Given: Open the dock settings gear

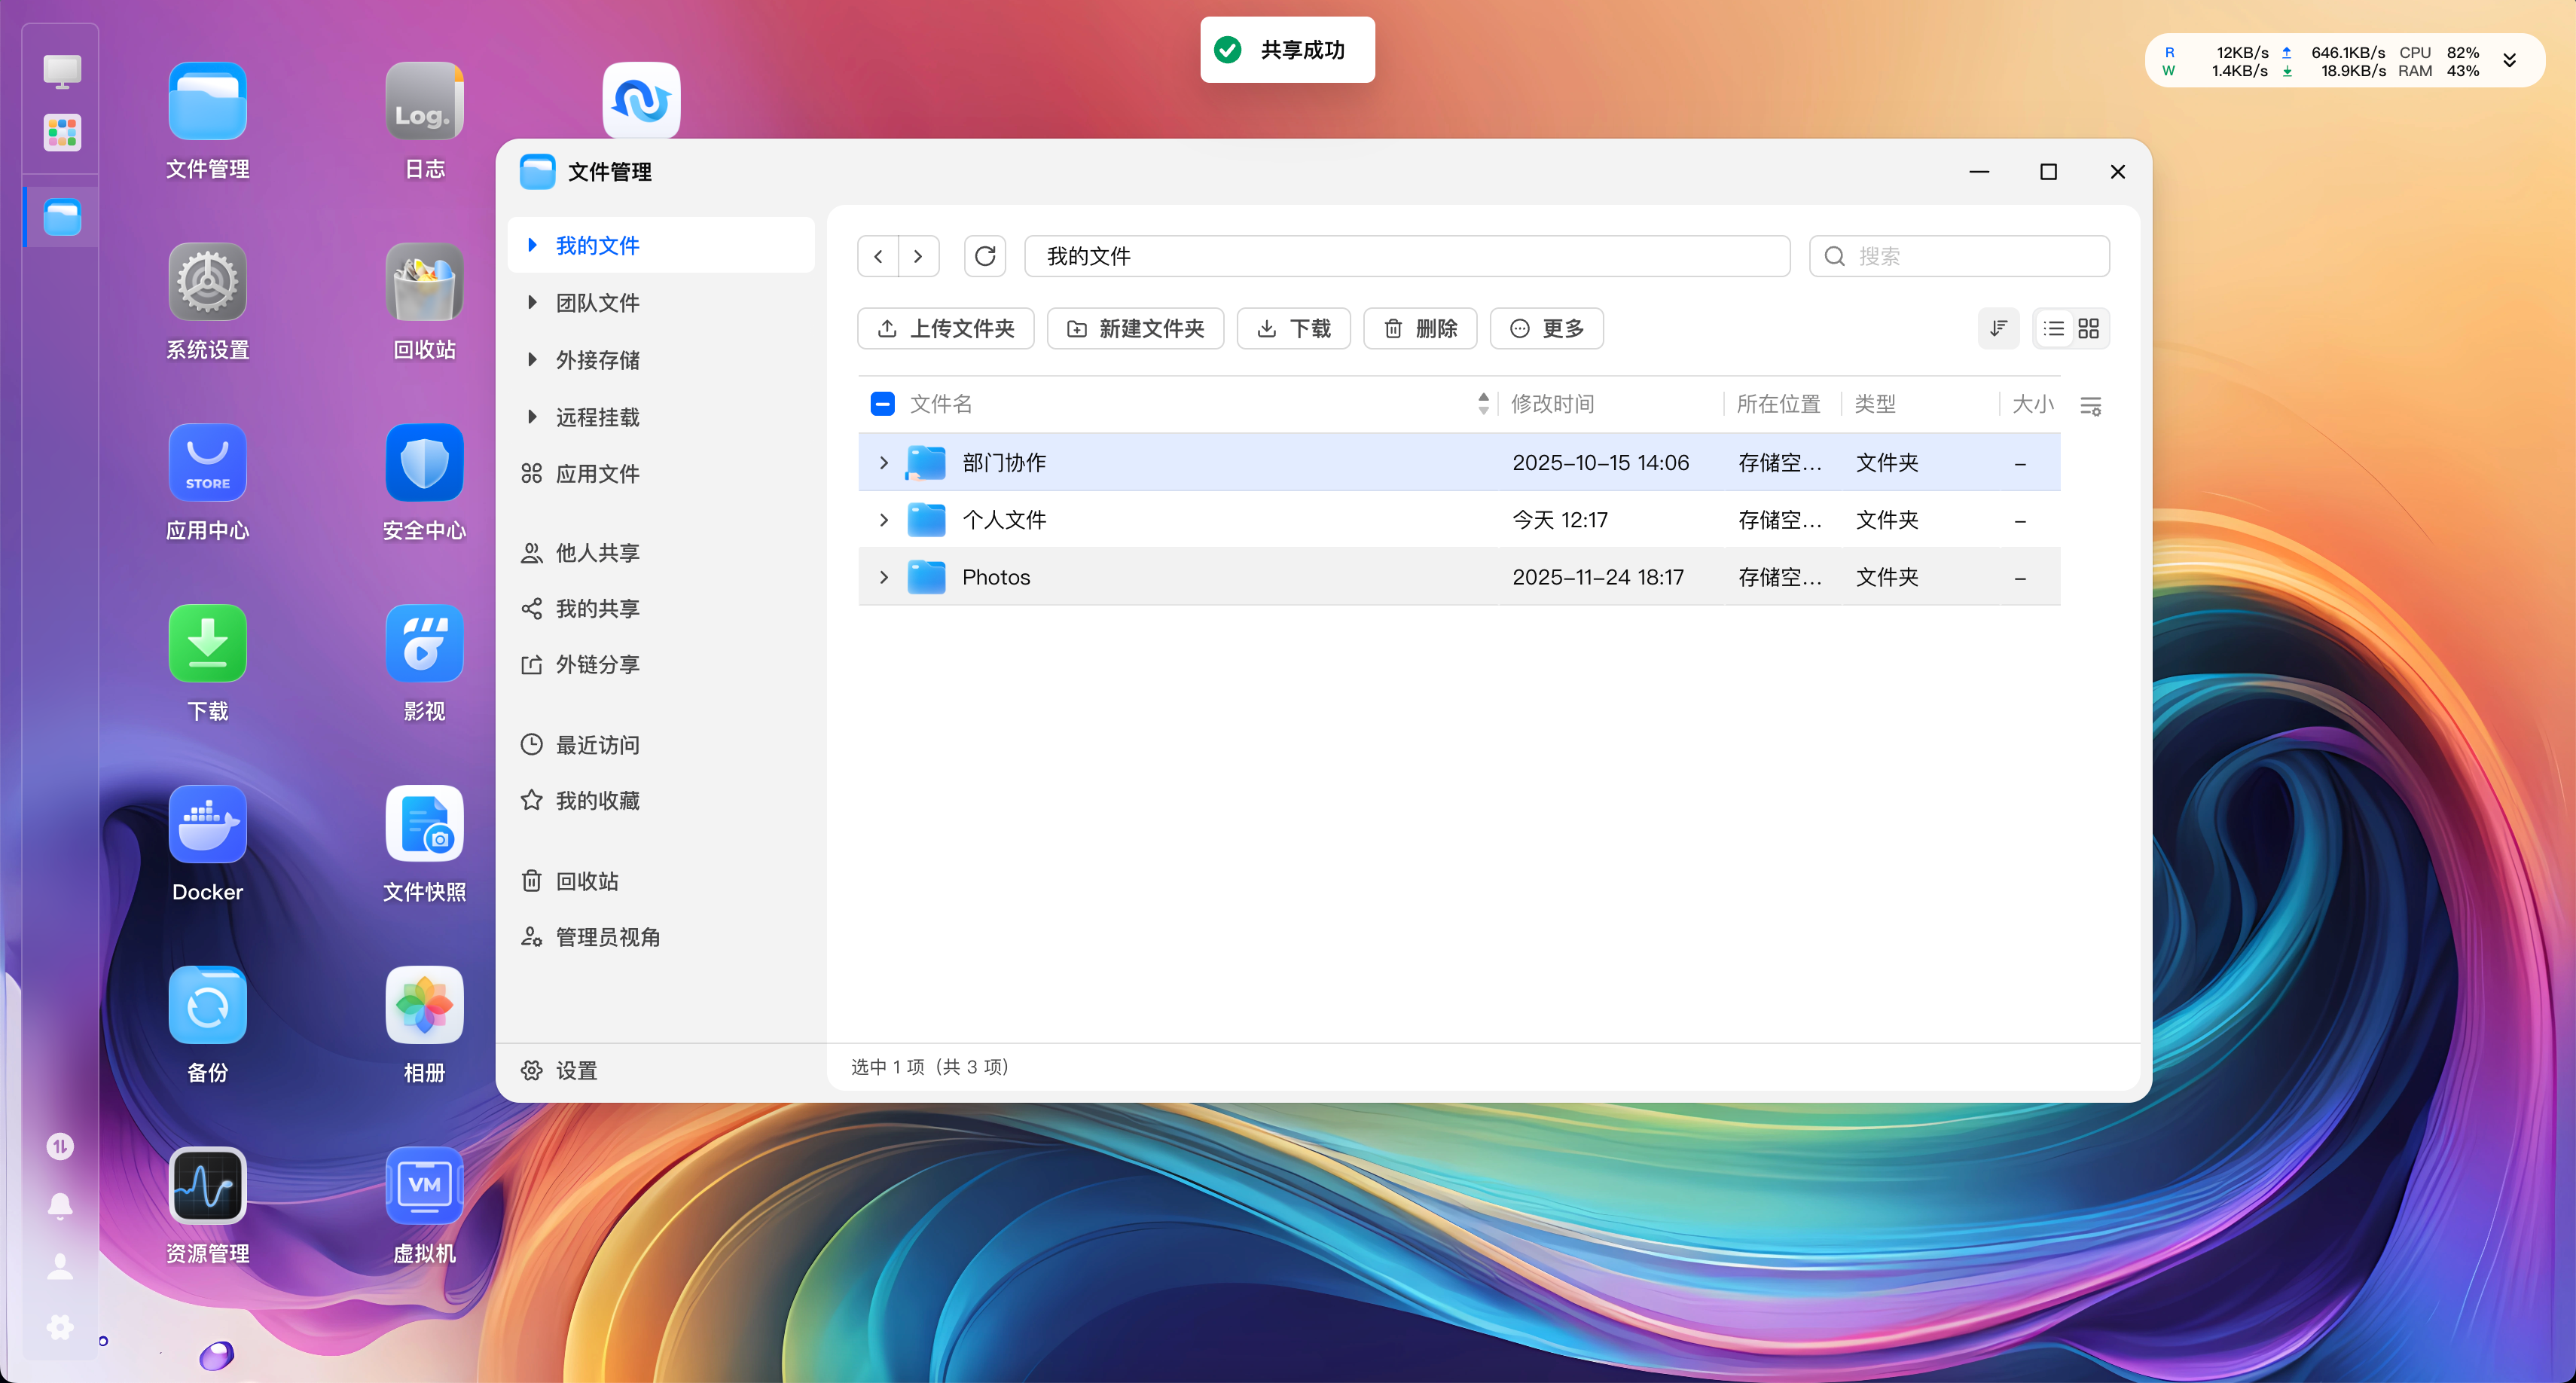Looking at the screenshot, I should [60, 1327].
